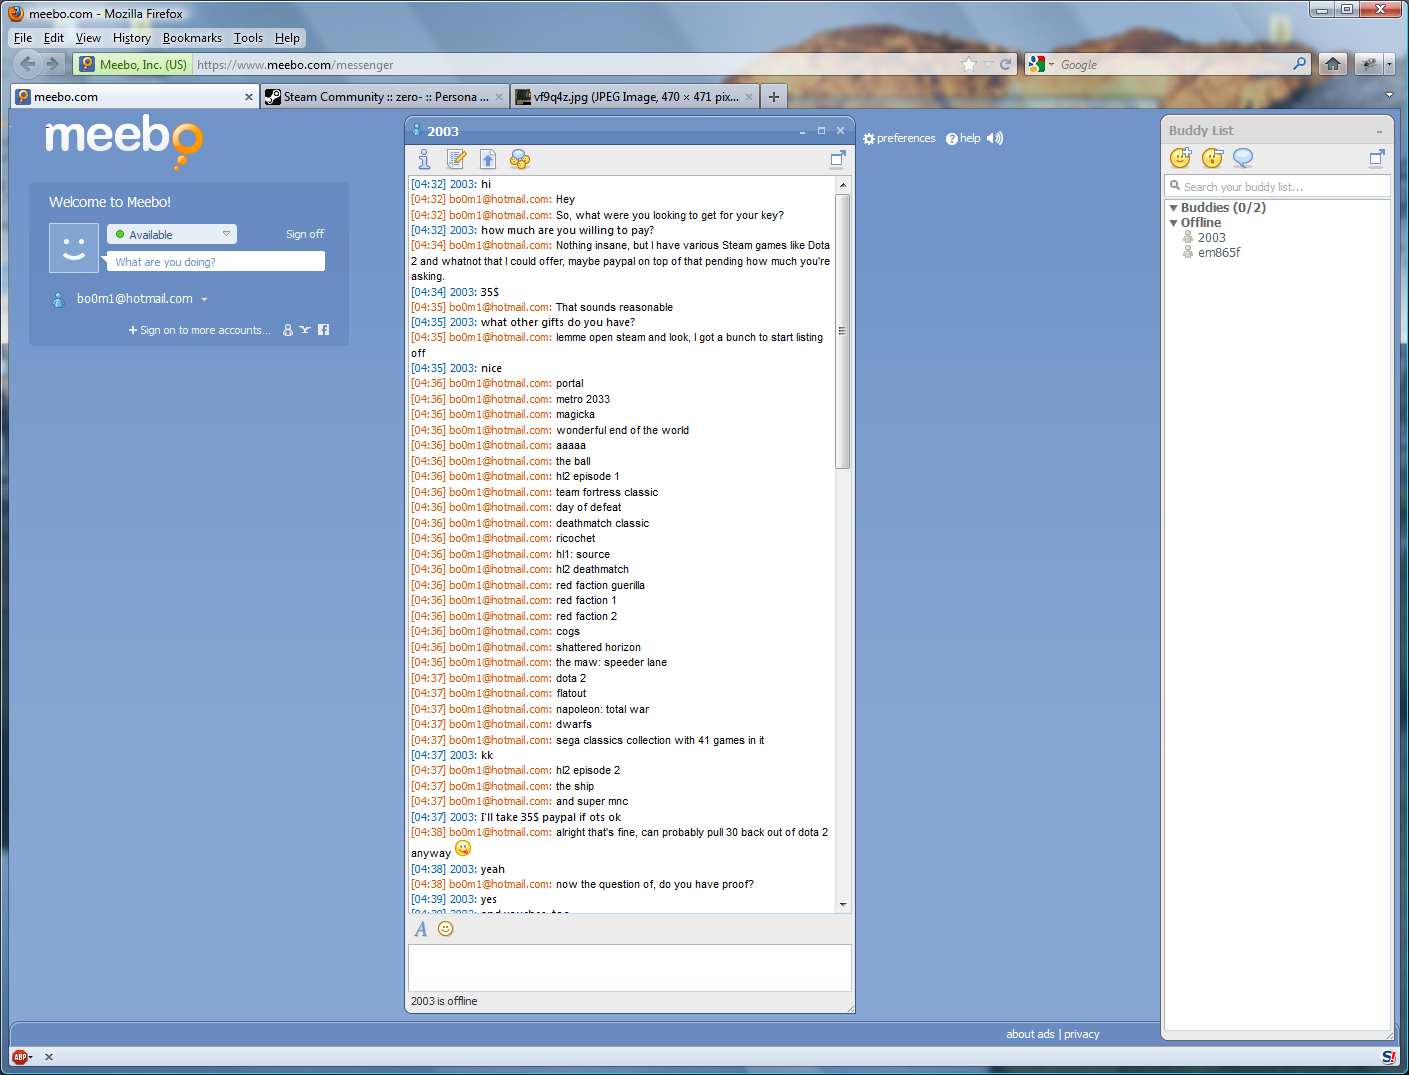This screenshot has width=1409, height=1075.
Task: Open meebo help link
Action: (x=963, y=138)
